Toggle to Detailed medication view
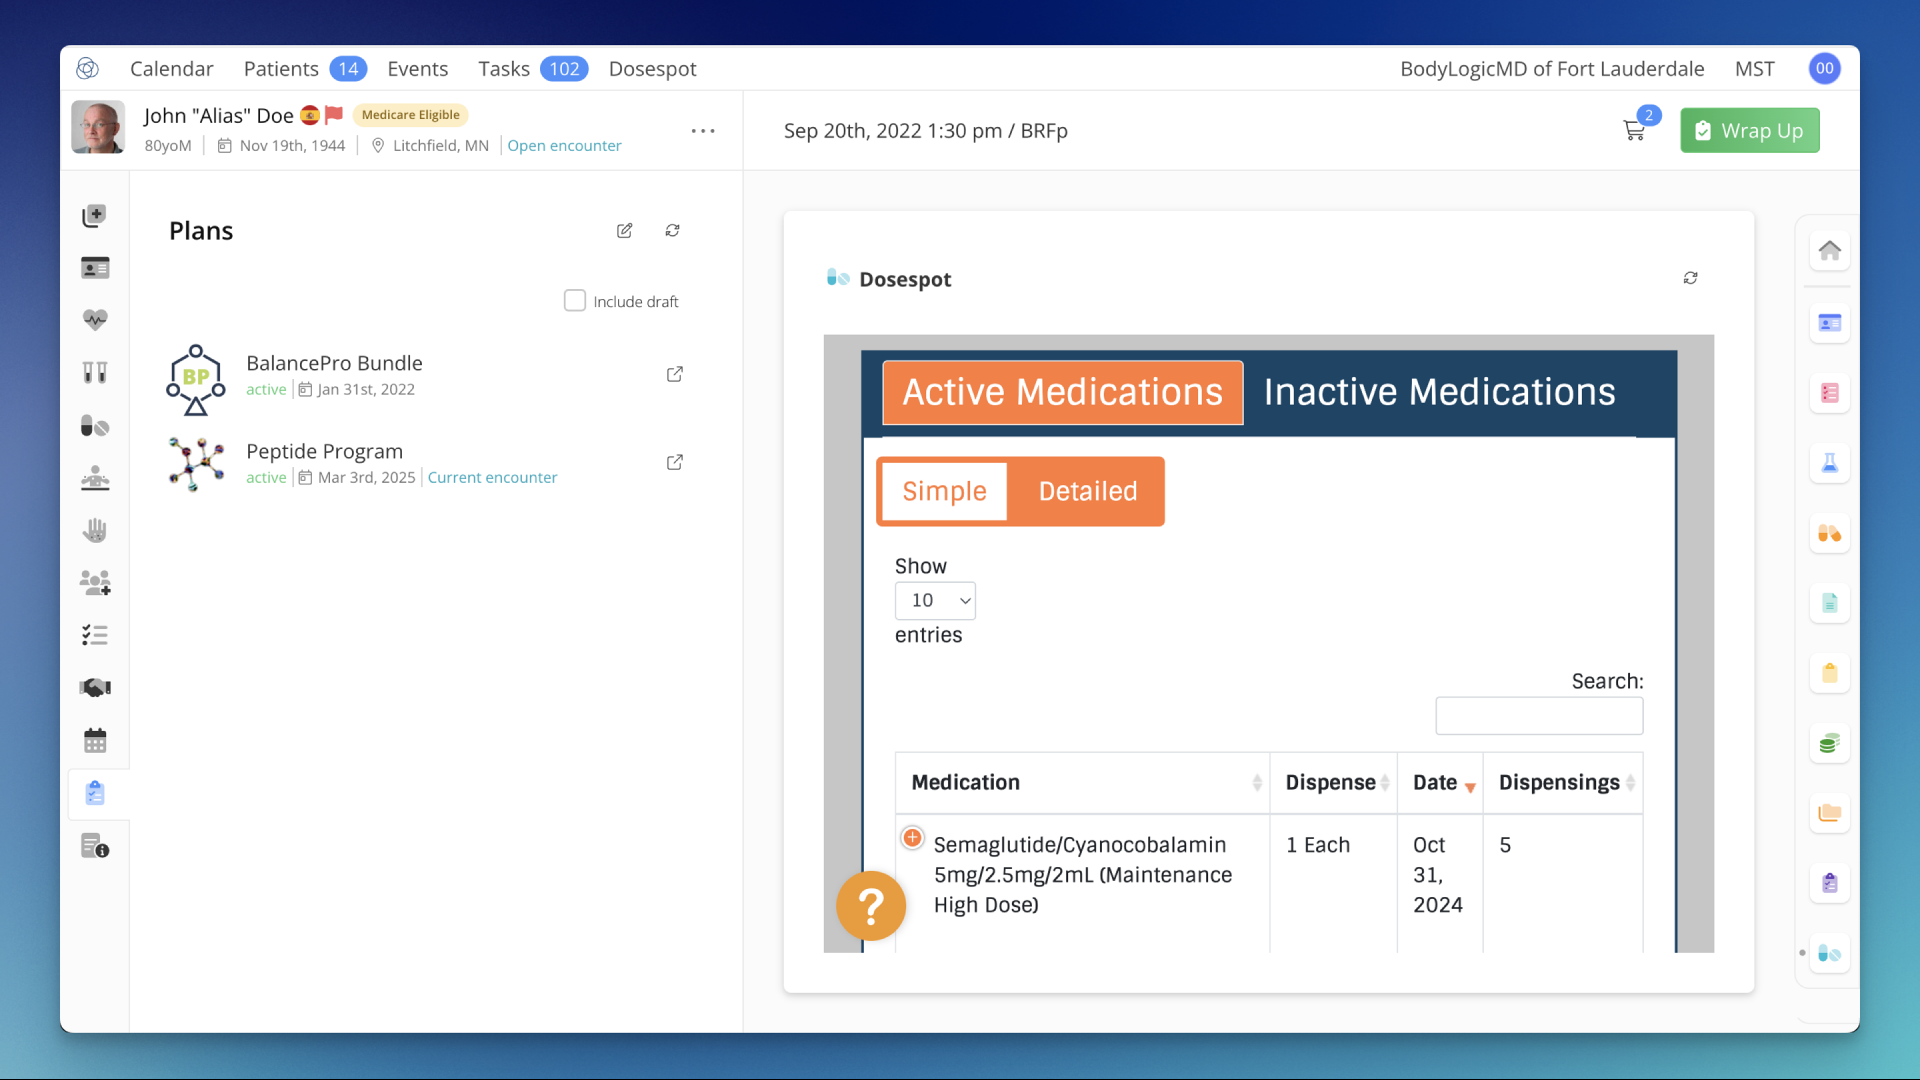1920x1080 pixels. (1087, 491)
